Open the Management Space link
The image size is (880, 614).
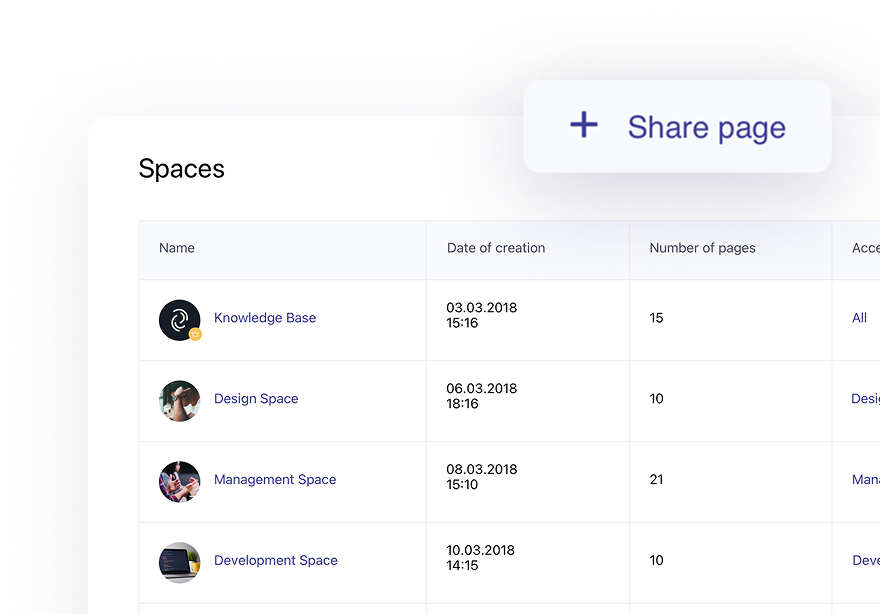click(275, 480)
